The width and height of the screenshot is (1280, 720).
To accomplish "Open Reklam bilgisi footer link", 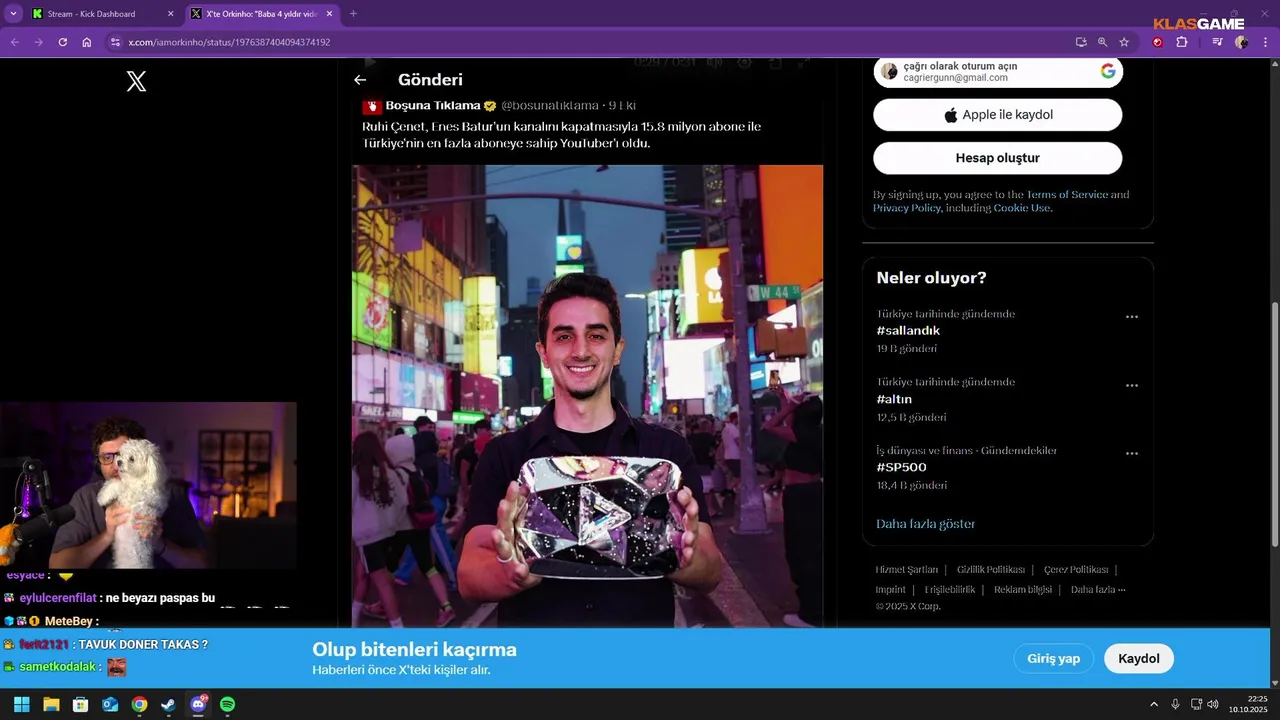I will pyautogui.click(x=1023, y=590).
